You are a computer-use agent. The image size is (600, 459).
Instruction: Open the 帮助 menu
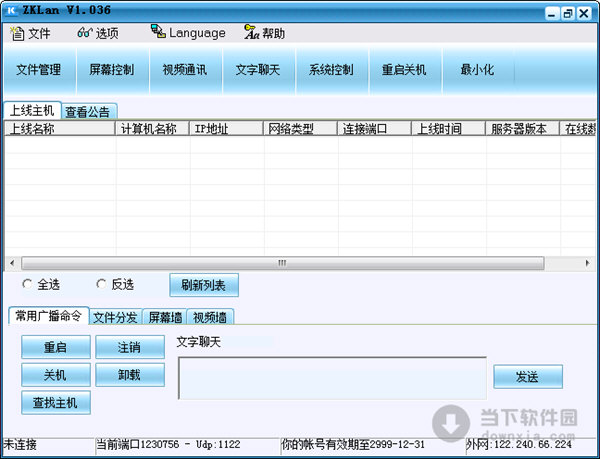(x=264, y=33)
